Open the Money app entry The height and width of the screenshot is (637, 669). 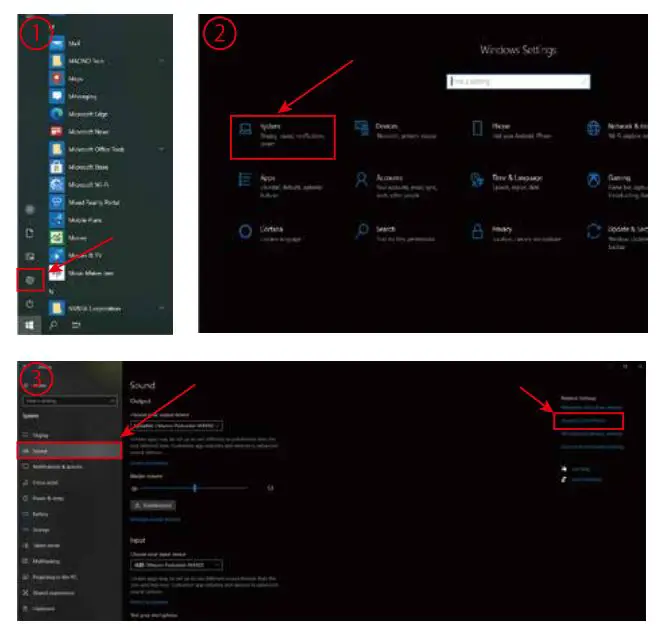tap(68, 238)
